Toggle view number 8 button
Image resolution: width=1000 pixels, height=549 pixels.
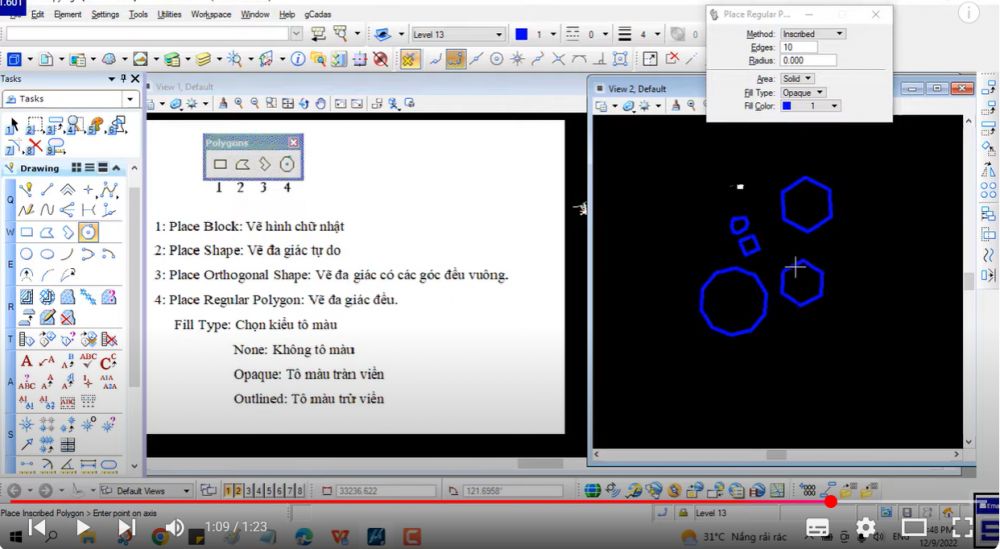300,491
